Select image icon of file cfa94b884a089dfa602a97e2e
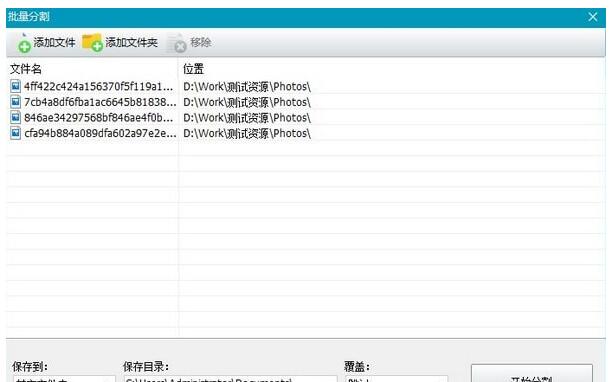Screen dimensions: 612x382 (x=15, y=133)
